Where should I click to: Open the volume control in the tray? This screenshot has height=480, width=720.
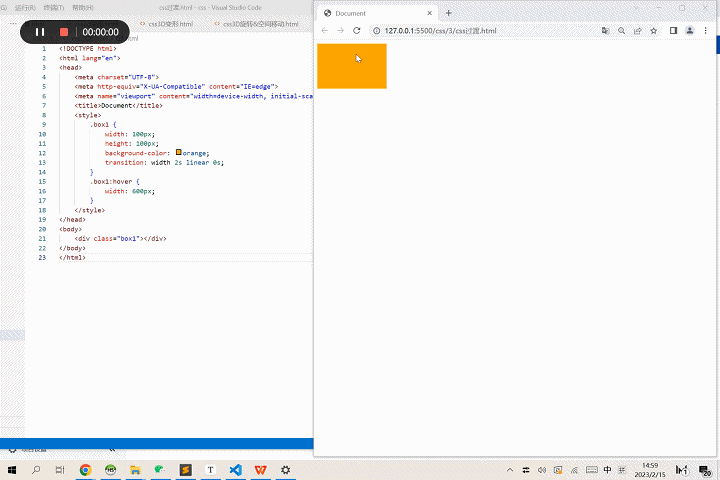point(542,470)
